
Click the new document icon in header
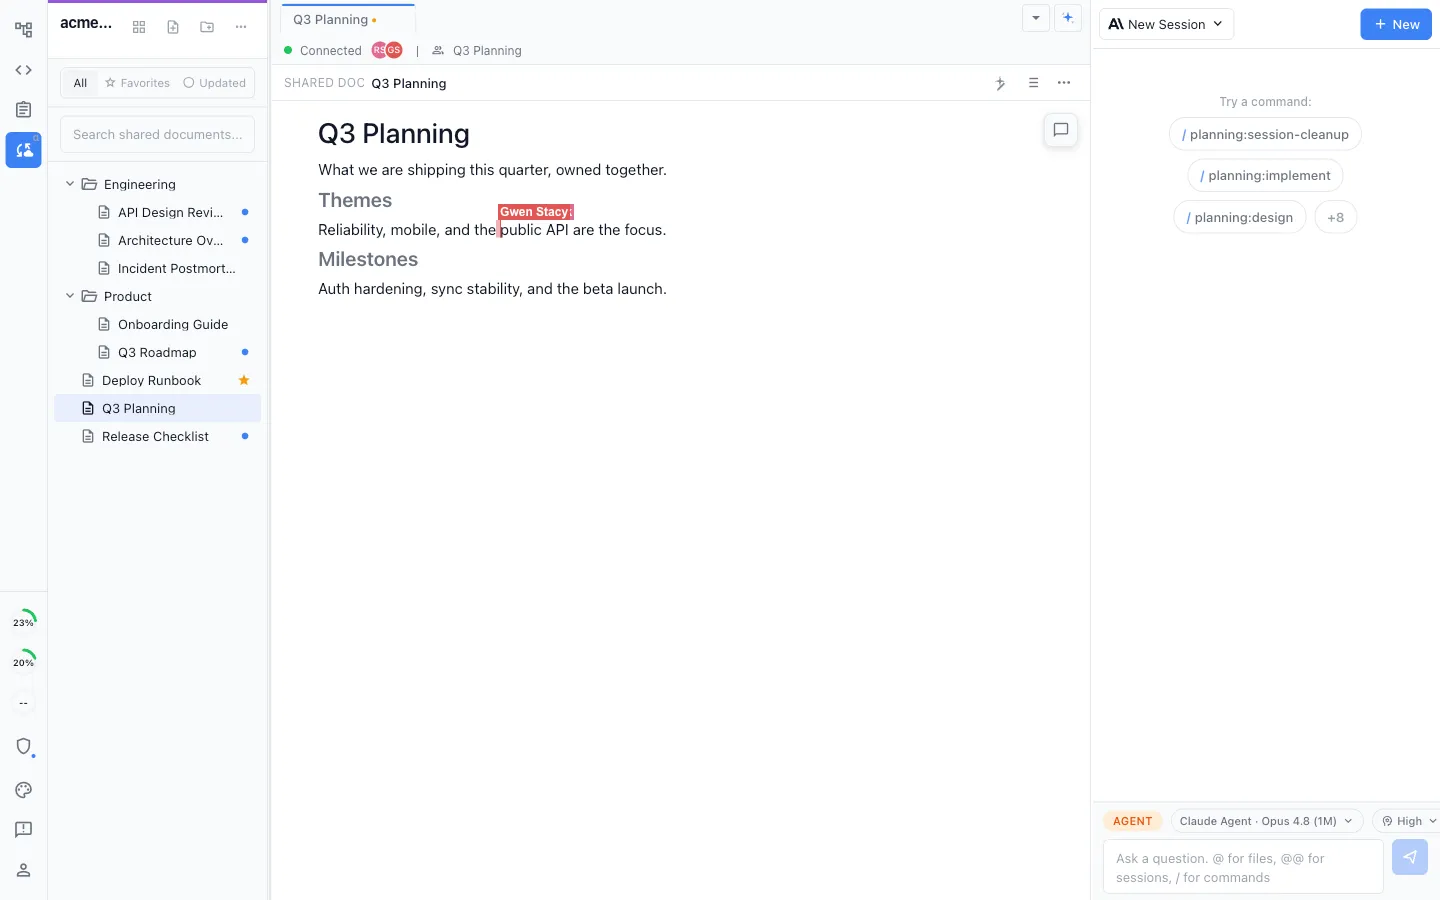pyautogui.click(x=173, y=27)
